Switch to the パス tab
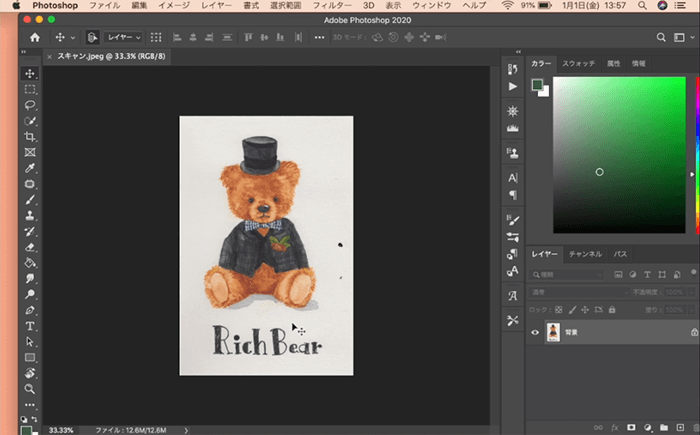This screenshot has height=435, width=700. tap(620, 254)
